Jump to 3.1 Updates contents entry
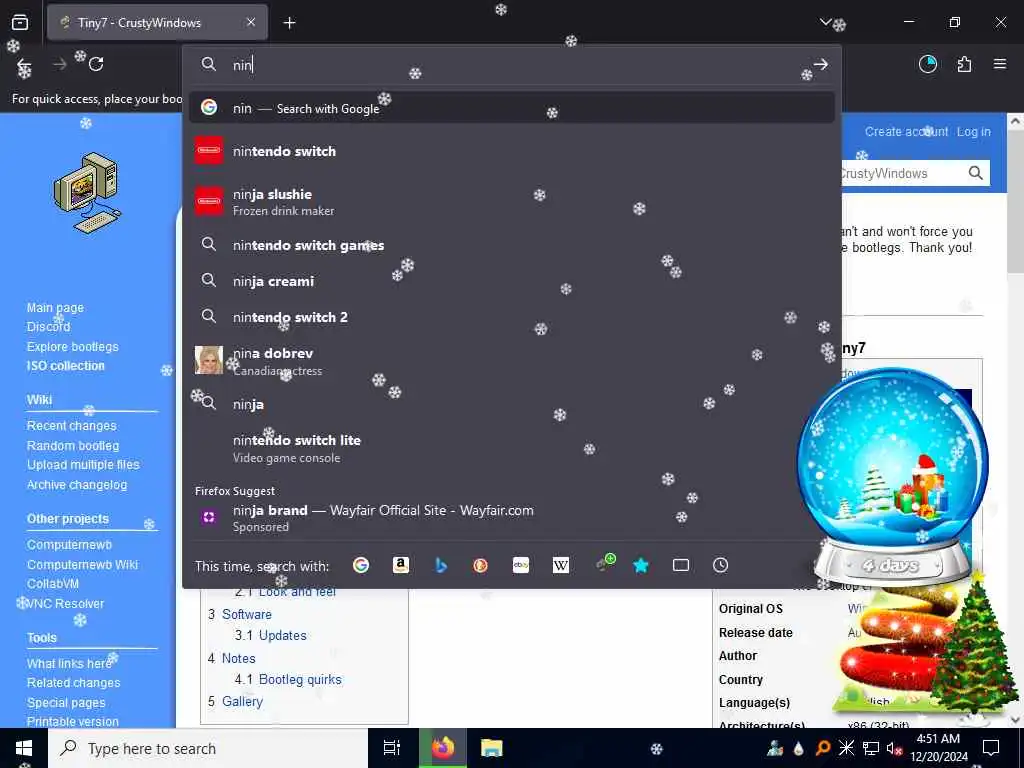This screenshot has width=1024, height=768. pos(270,635)
